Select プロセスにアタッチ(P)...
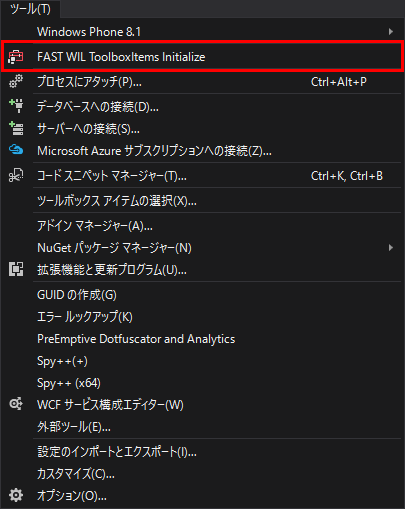The height and width of the screenshot is (509, 405). click(202, 81)
